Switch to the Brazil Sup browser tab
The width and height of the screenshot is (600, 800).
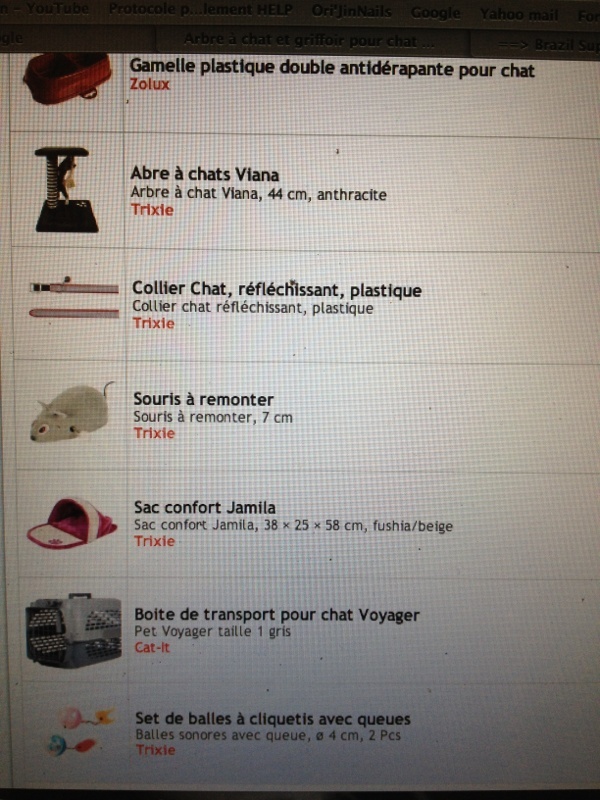[x=536, y=44]
